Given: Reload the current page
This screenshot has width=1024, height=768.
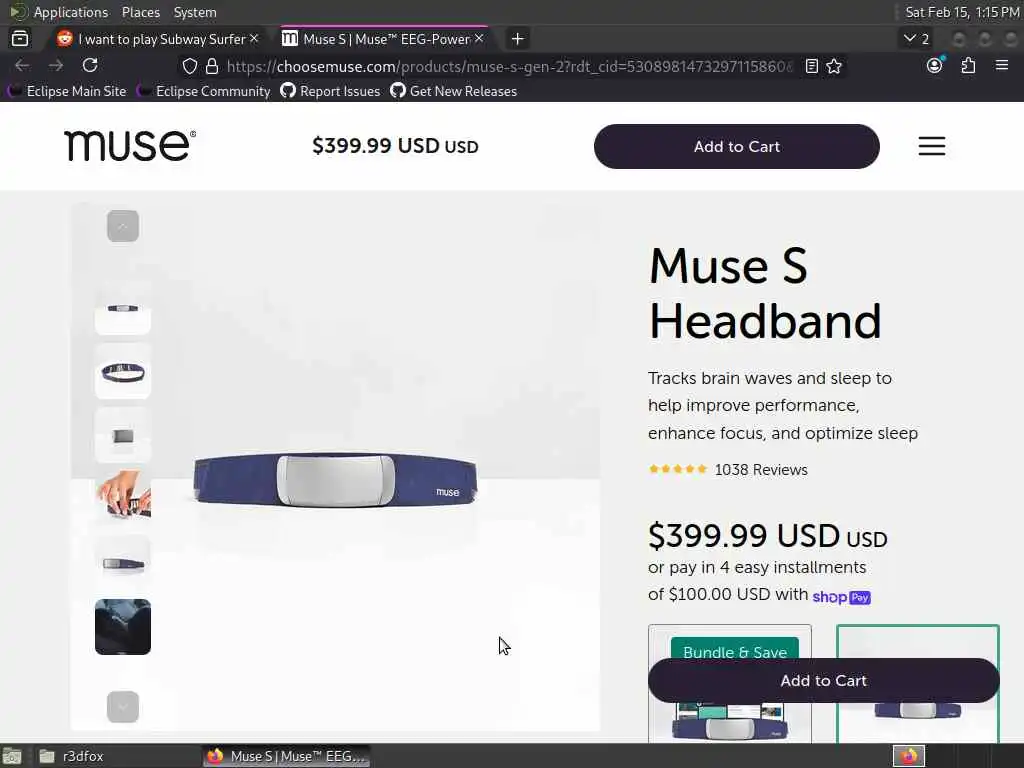Looking at the screenshot, I should (x=90, y=65).
